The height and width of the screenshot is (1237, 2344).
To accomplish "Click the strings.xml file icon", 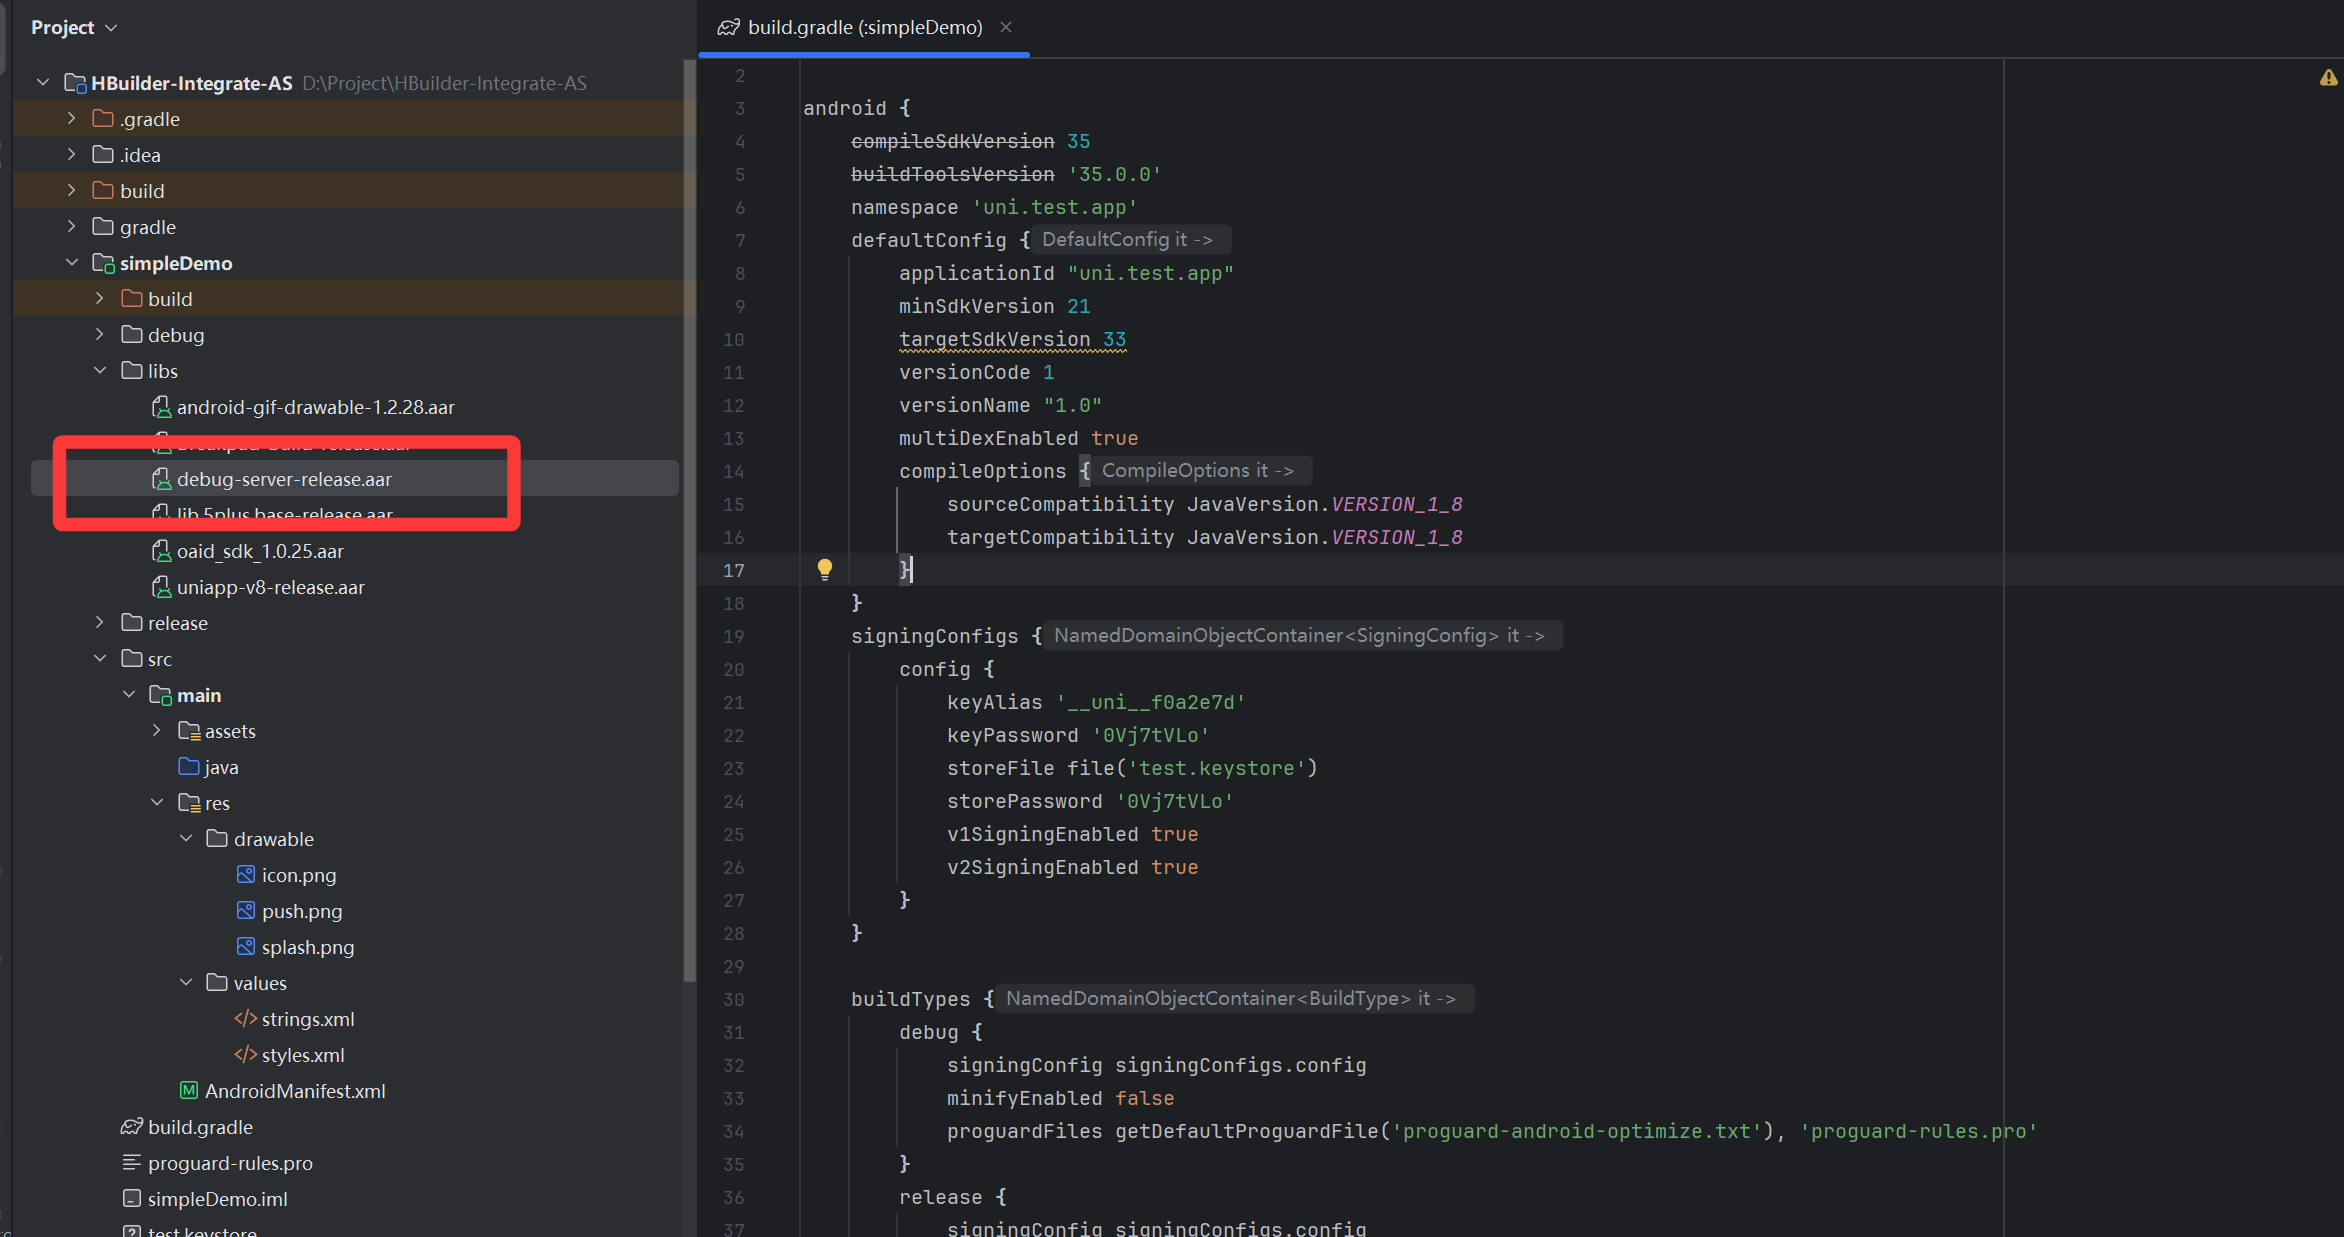I will tap(245, 1018).
